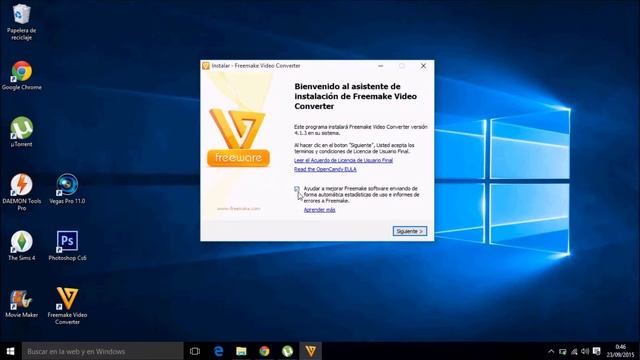This screenshot has height=360, width=640.
Task: Open the Windows Start menu
Action: point(11,351)
